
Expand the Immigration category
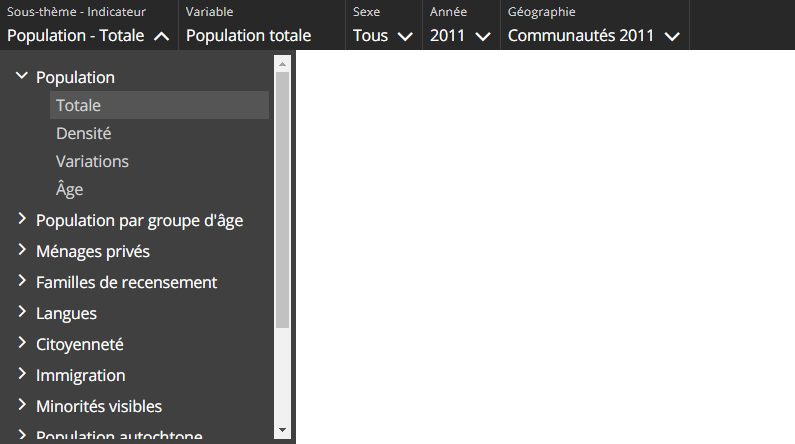(22, 375)
